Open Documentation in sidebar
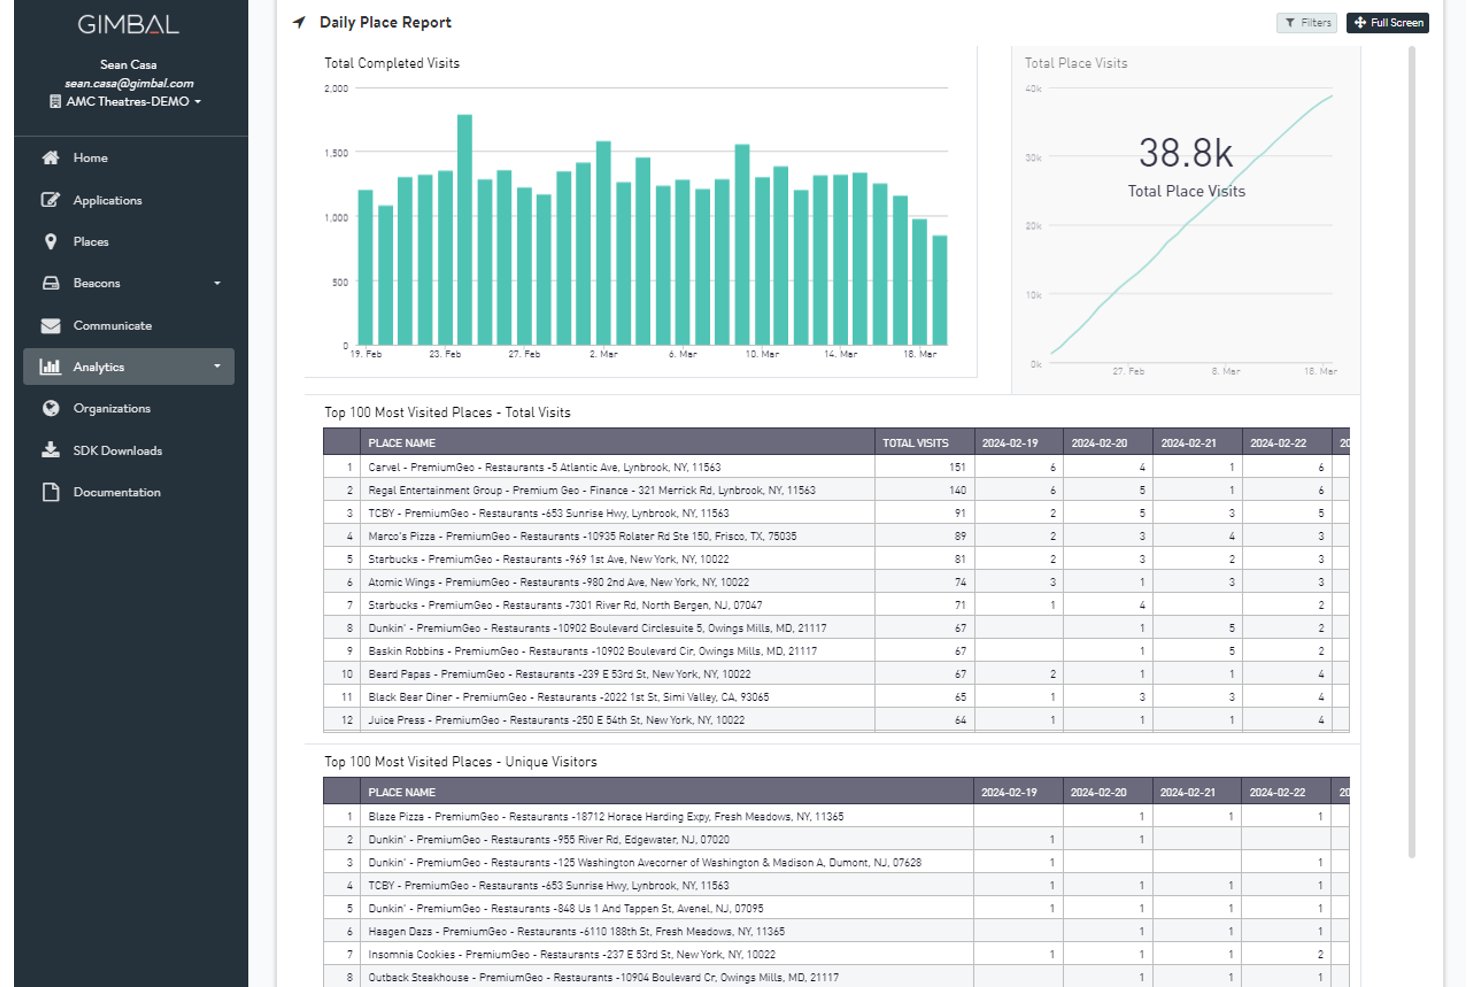This screenshot has height=987, width=1480. pyautogui.click(x=116, y=492)
